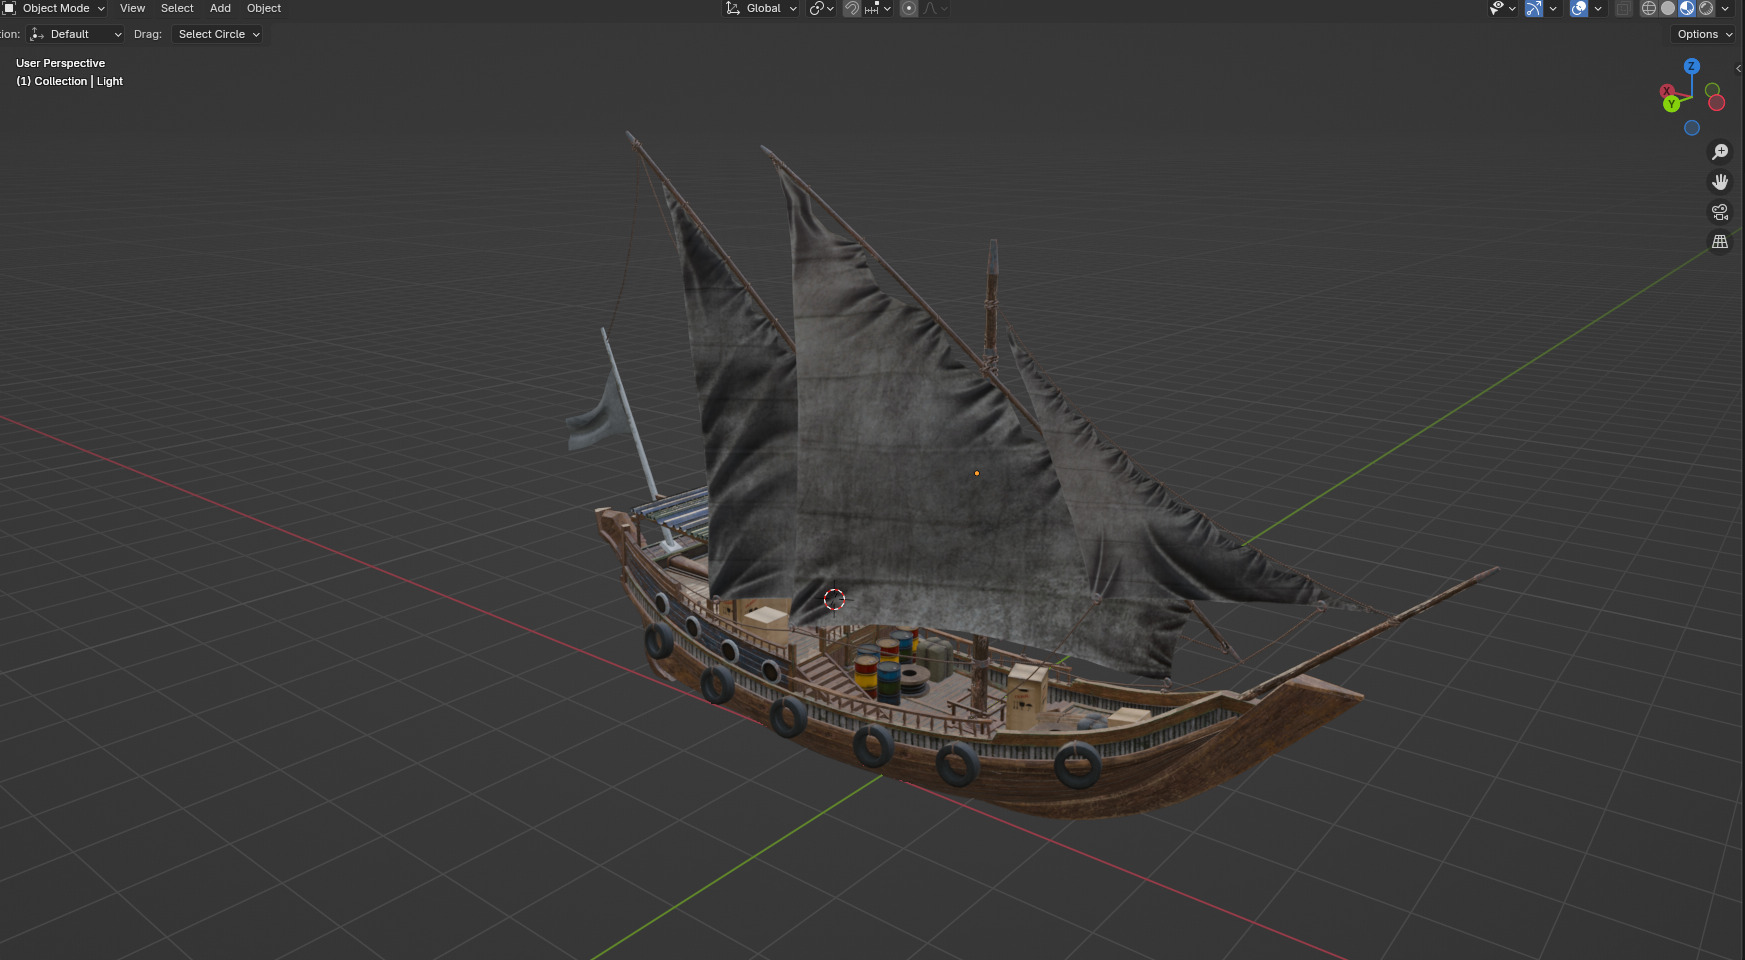
Task: Click the 3D cursor in the viewport
Action: pos(834,599)
